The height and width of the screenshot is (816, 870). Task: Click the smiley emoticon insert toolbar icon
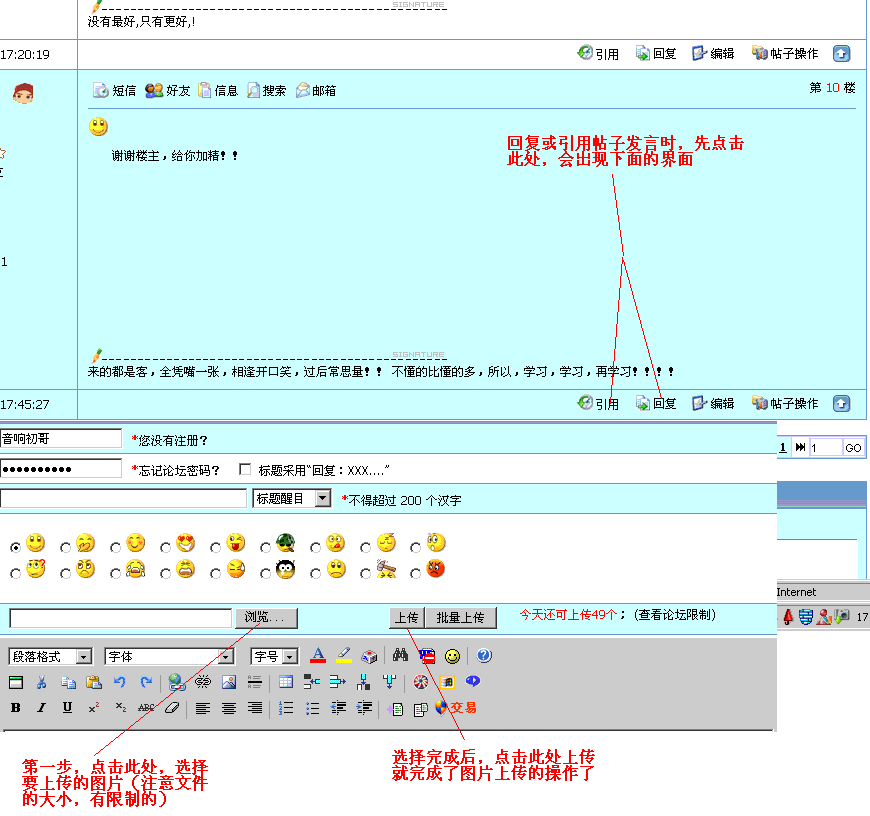click(453, 656)
